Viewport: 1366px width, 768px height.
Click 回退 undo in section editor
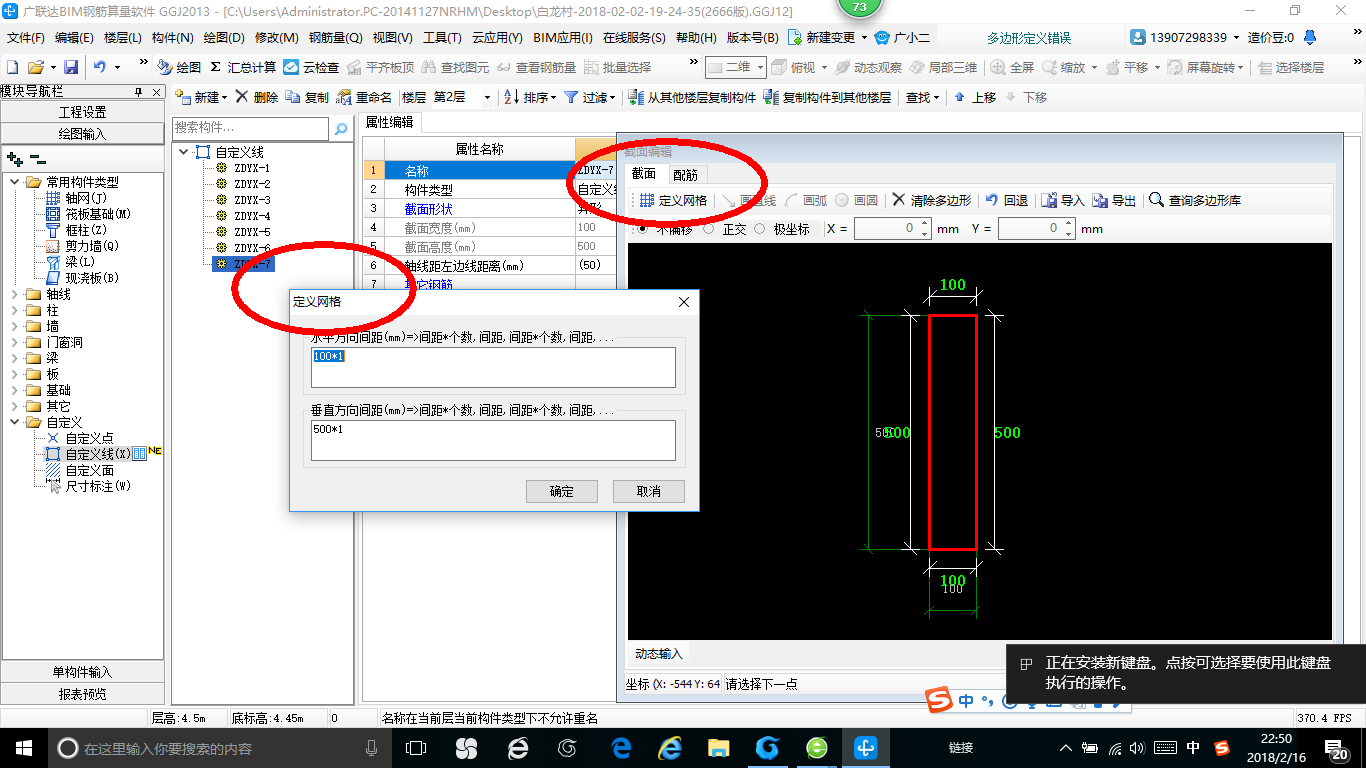[x=1006, y=200]
